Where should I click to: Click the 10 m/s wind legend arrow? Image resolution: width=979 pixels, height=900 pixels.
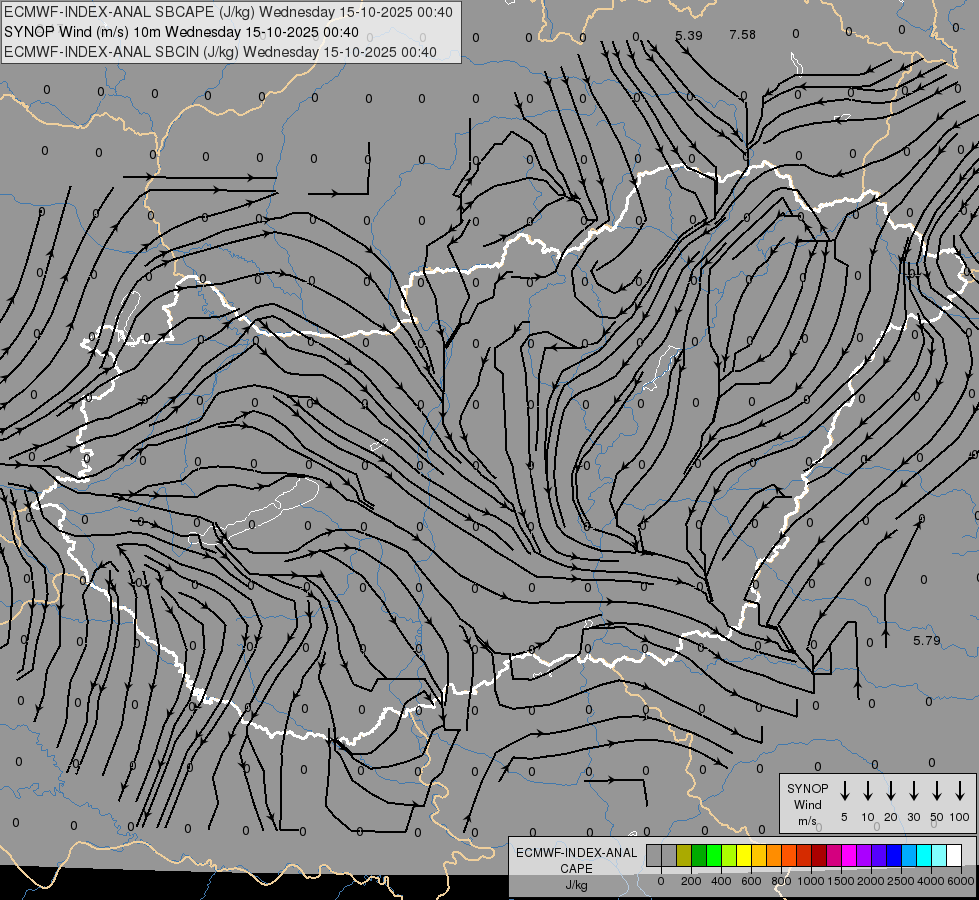(867, 791)
